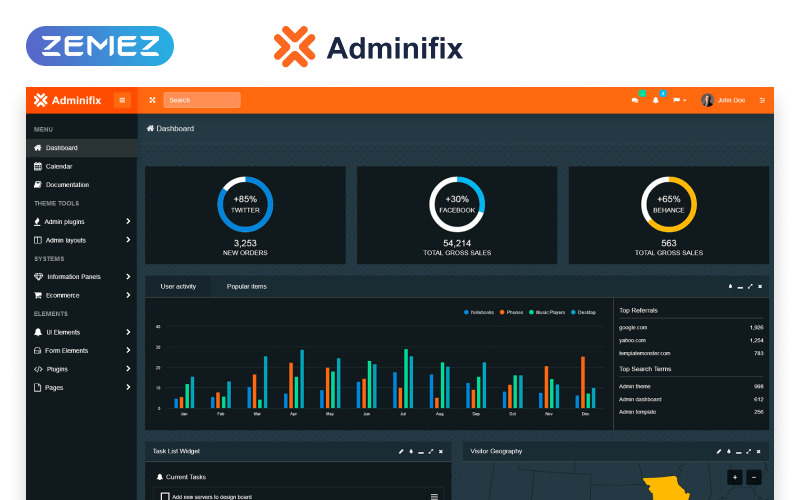
Task: Expand the Visitor Geography panel to fullscreen
Action: point(749,451)
